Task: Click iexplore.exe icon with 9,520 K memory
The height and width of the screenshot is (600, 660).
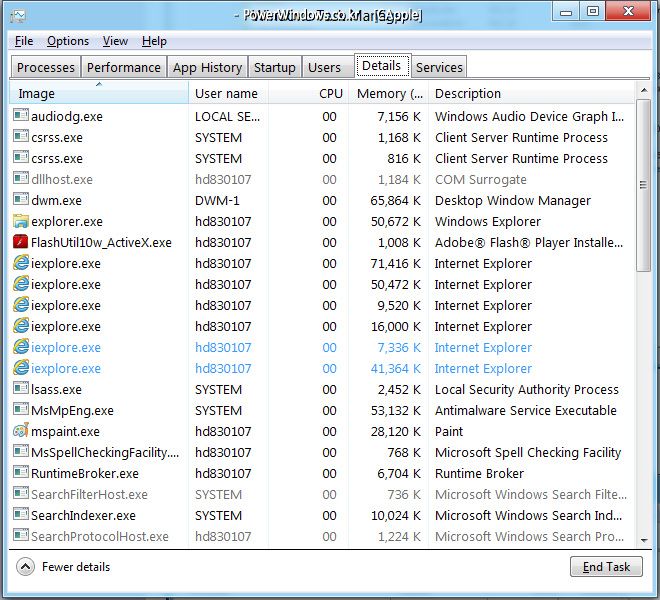Action: pyautogui.click(x=21, y=304)
